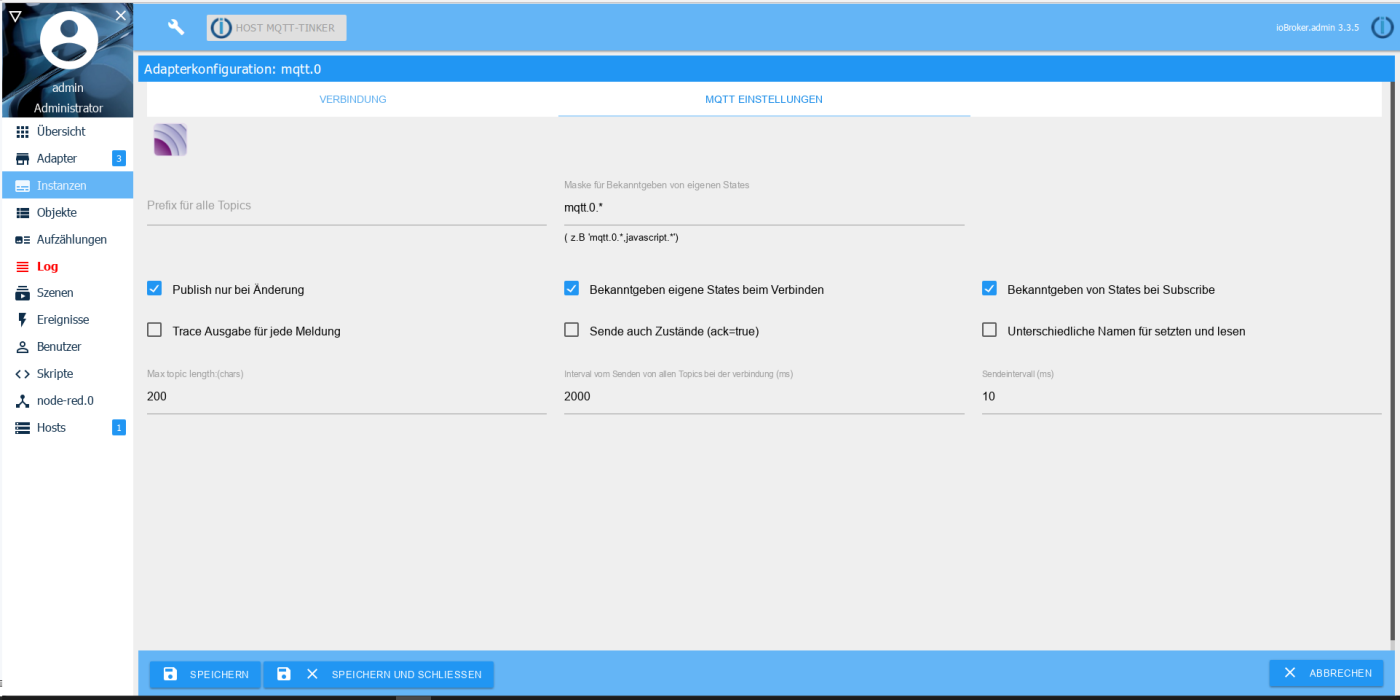Screen dimensions: 1400x700
Task: Uncheck Bekanntgeben eigene States beim Verbinden
Action: tap(572, 289)
